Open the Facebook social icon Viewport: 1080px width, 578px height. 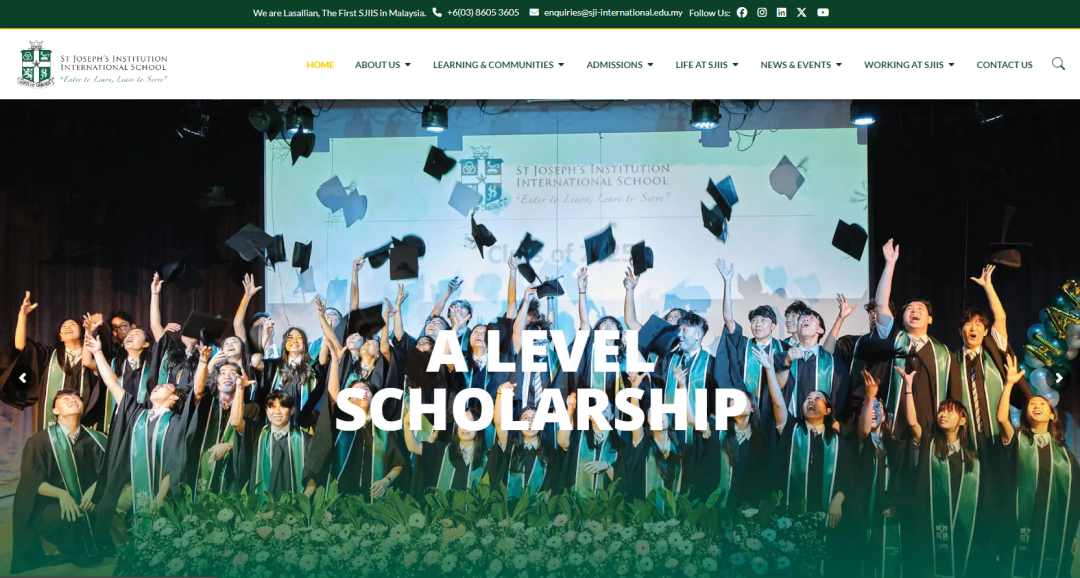(742, 12)
